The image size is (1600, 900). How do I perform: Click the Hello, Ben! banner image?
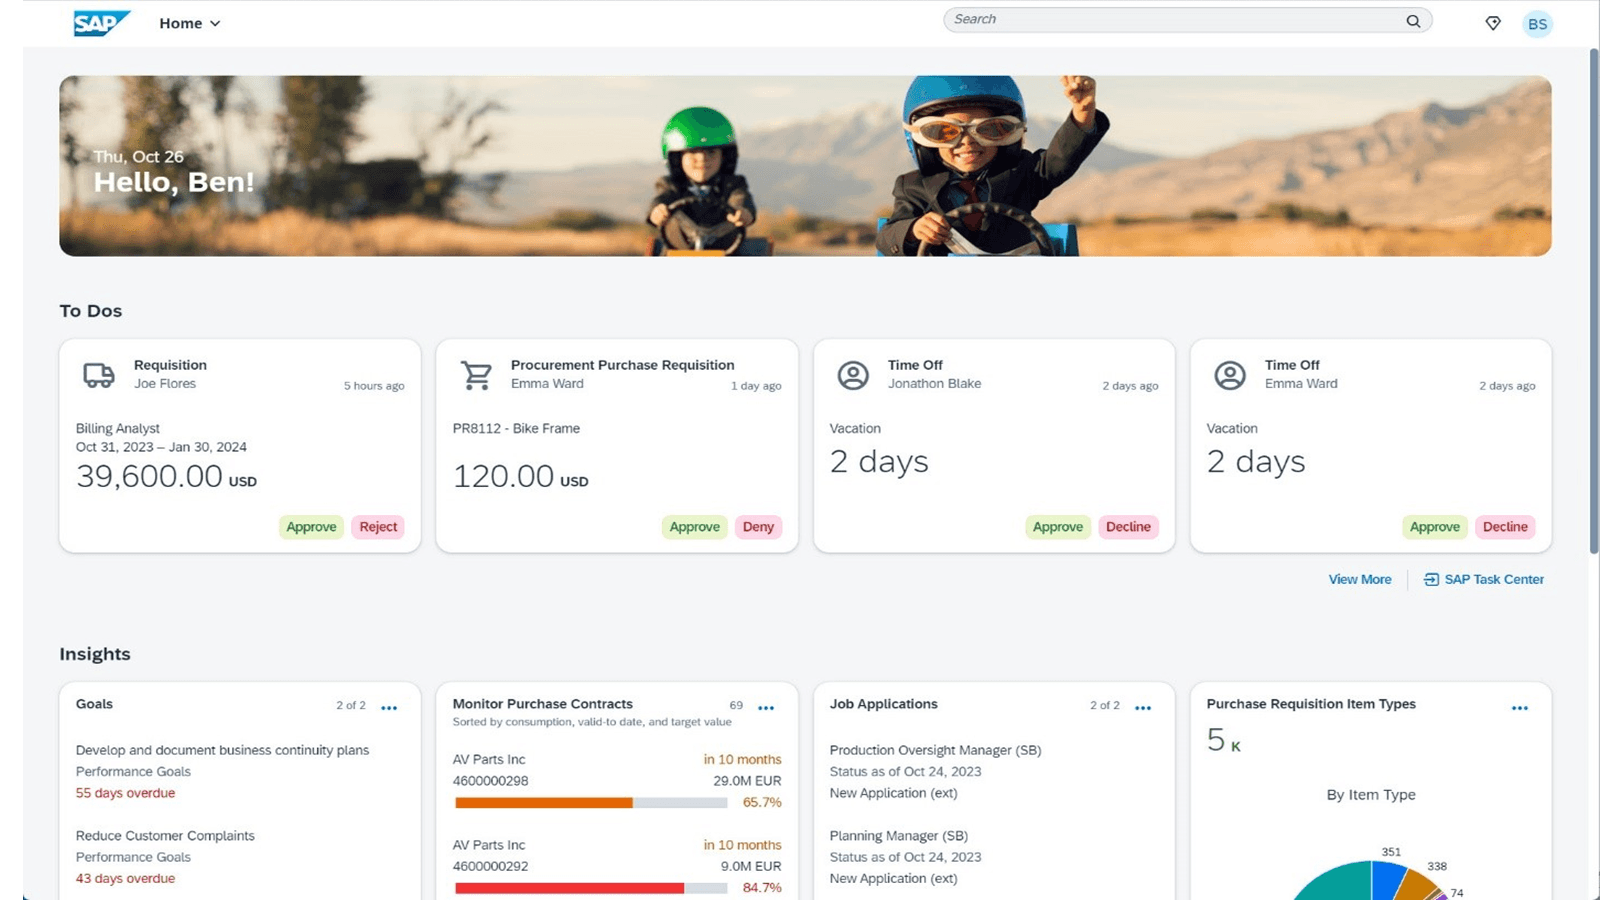[x=805, y=166]
